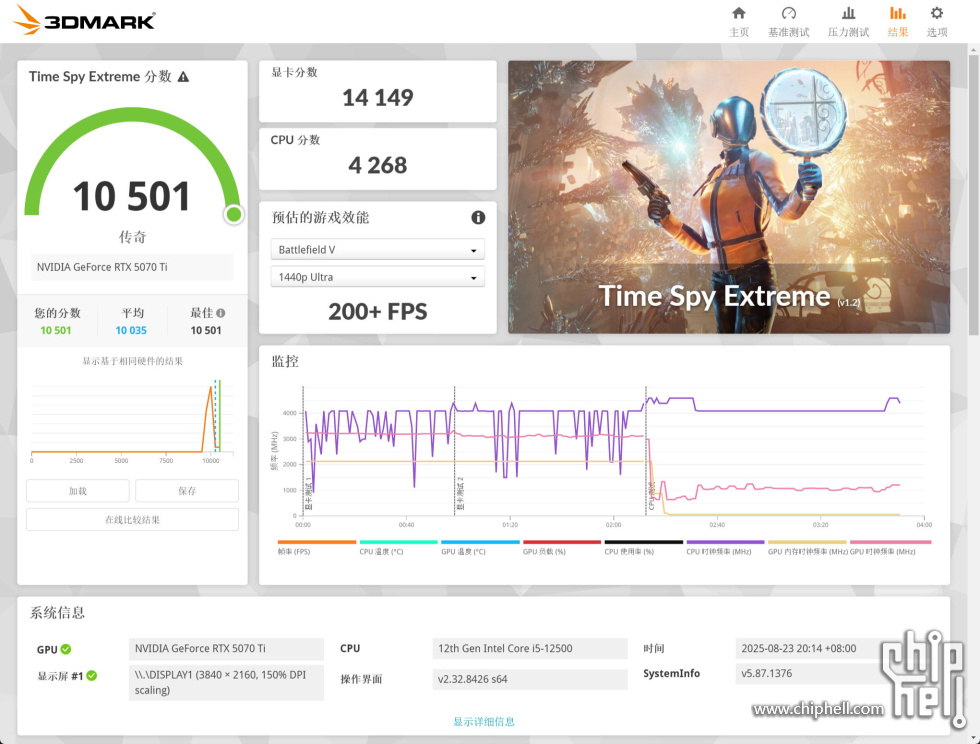The width and height of the screenshot is (980, 744).
Task: Click the vertical scrollbar on the right
Action: (973, 195)
